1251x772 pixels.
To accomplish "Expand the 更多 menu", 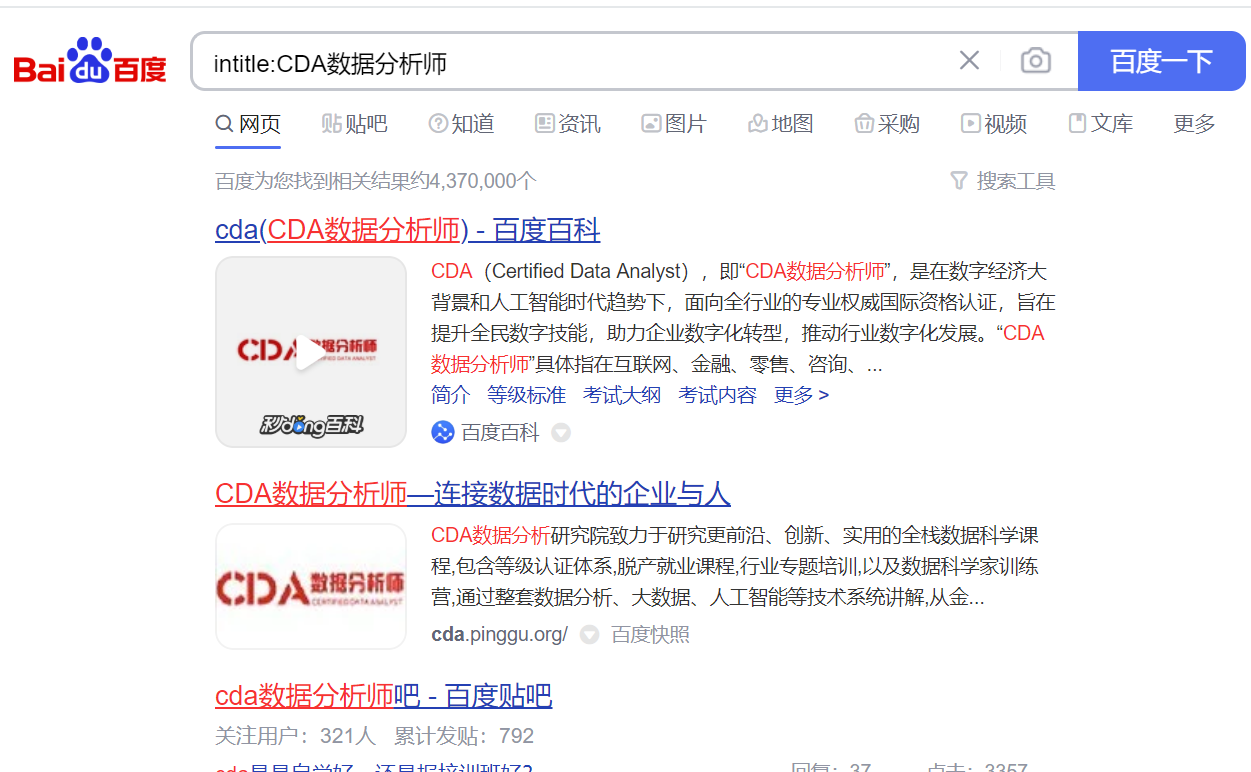I will click(1194, 124).
